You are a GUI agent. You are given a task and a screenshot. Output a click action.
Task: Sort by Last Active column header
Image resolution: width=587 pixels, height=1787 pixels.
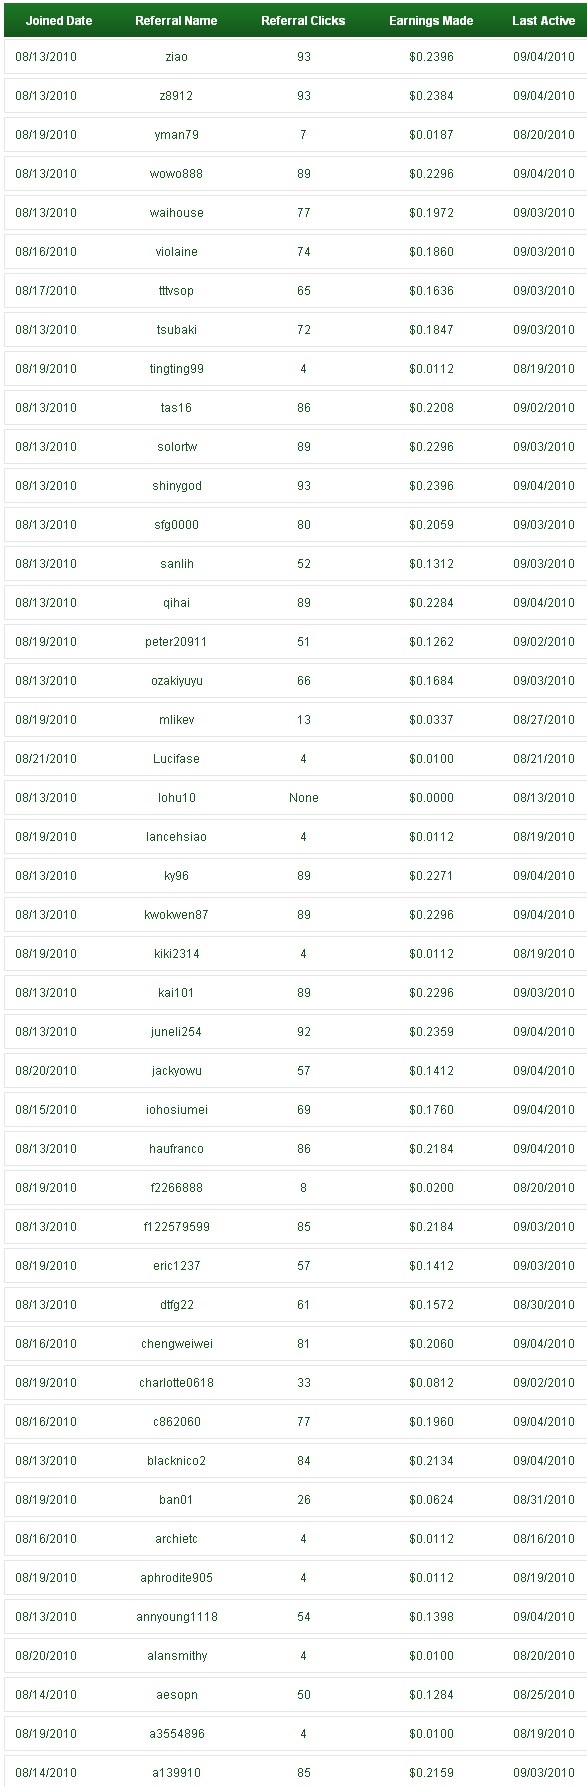coord(544,20)
